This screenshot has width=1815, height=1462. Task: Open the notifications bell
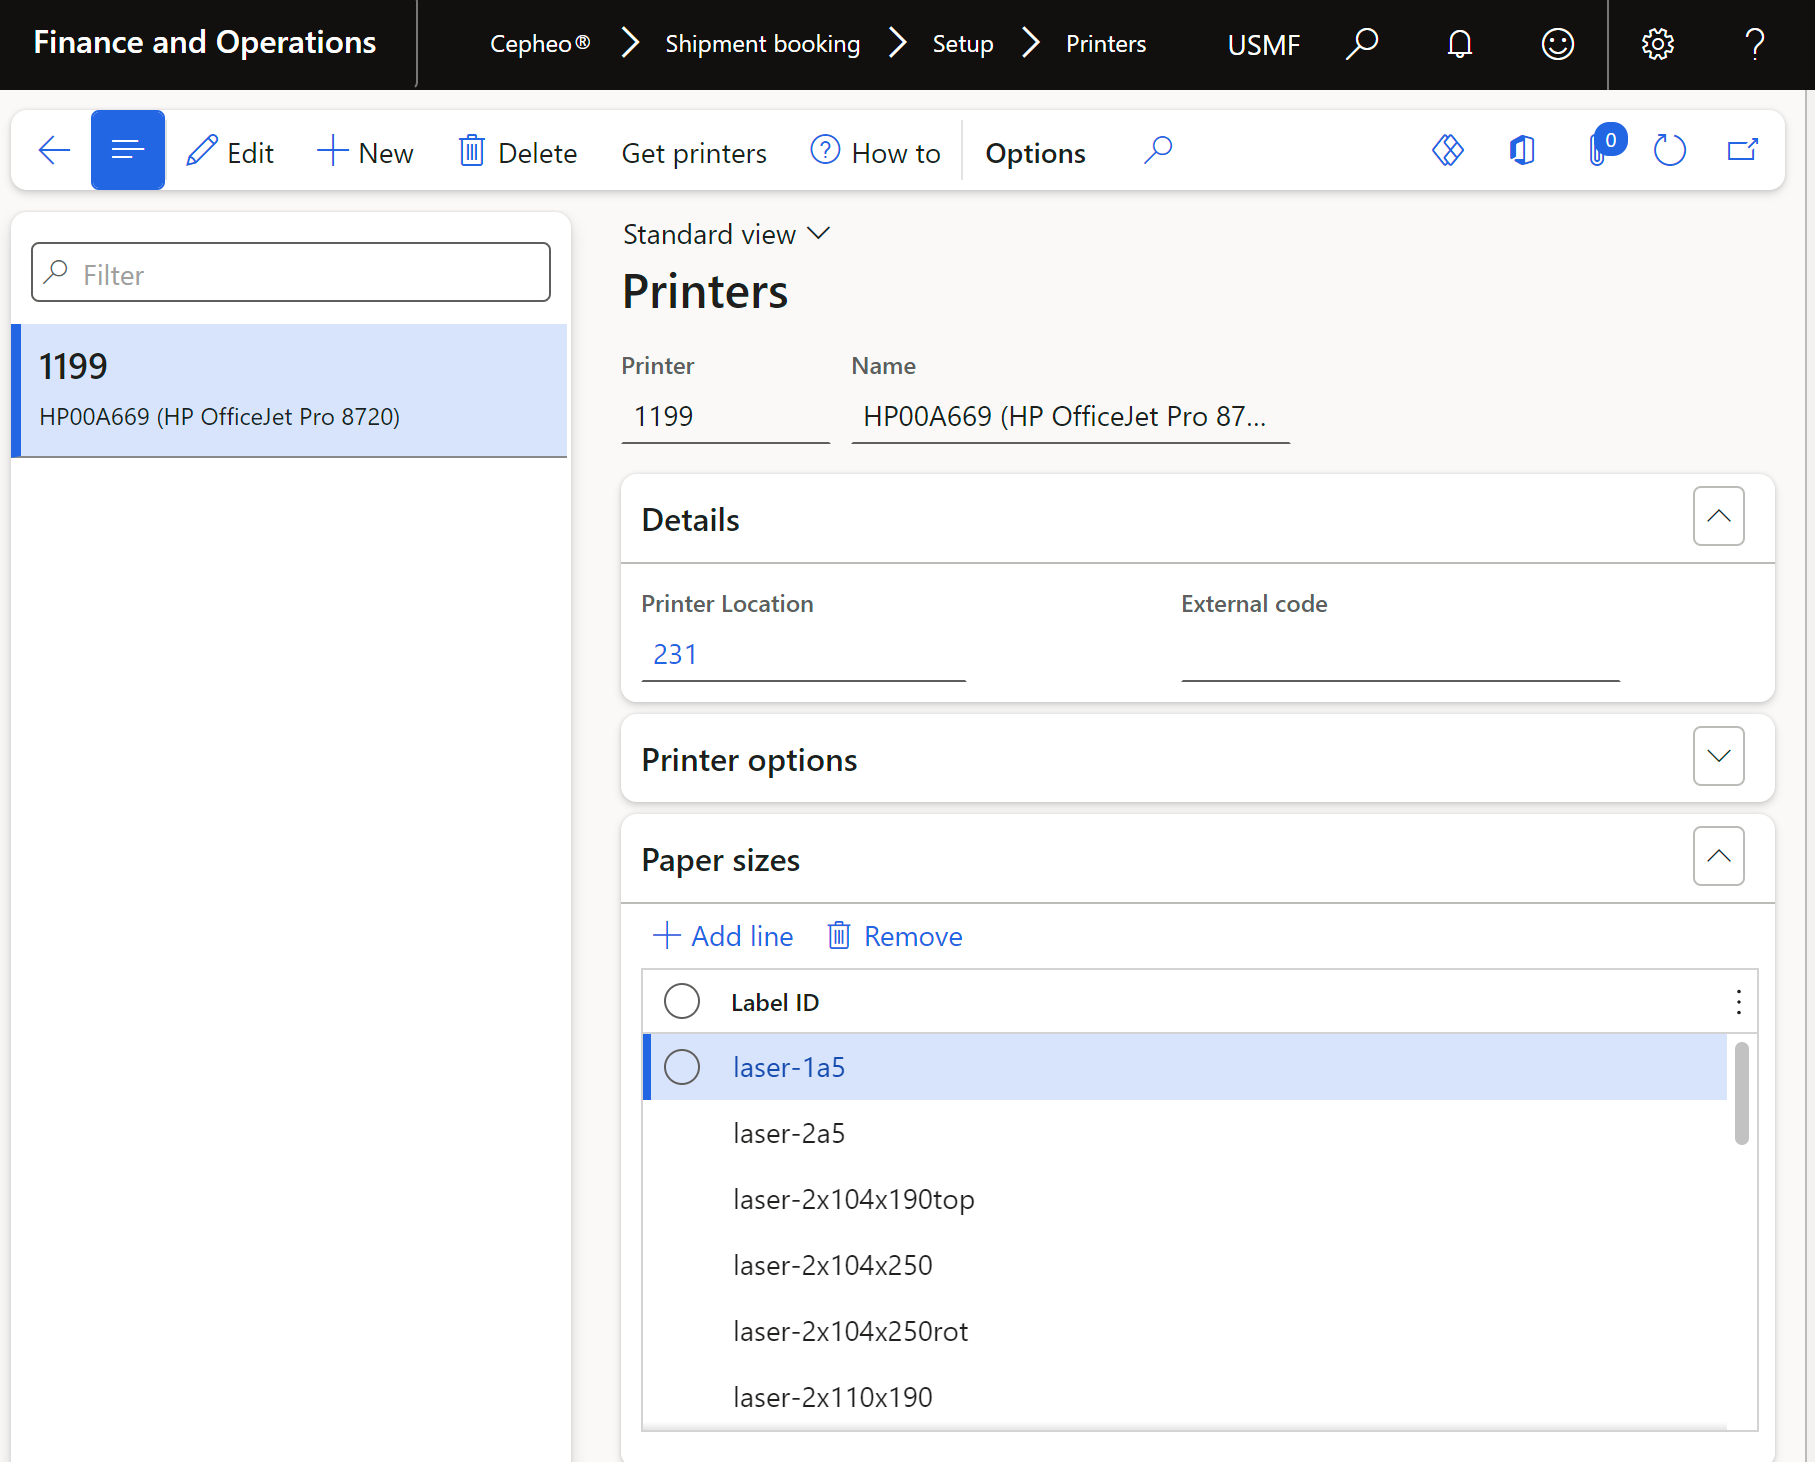[1460, 44]
